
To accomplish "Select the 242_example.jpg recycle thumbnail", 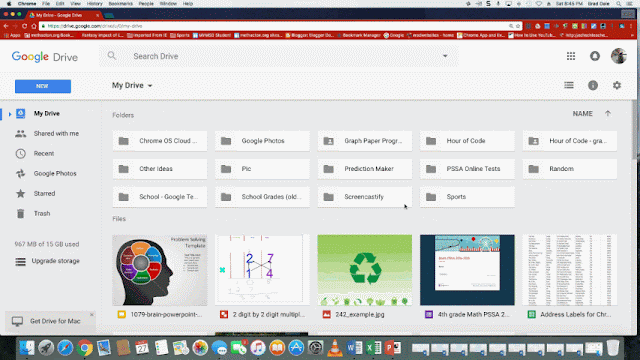I will (x=364, y=270).
